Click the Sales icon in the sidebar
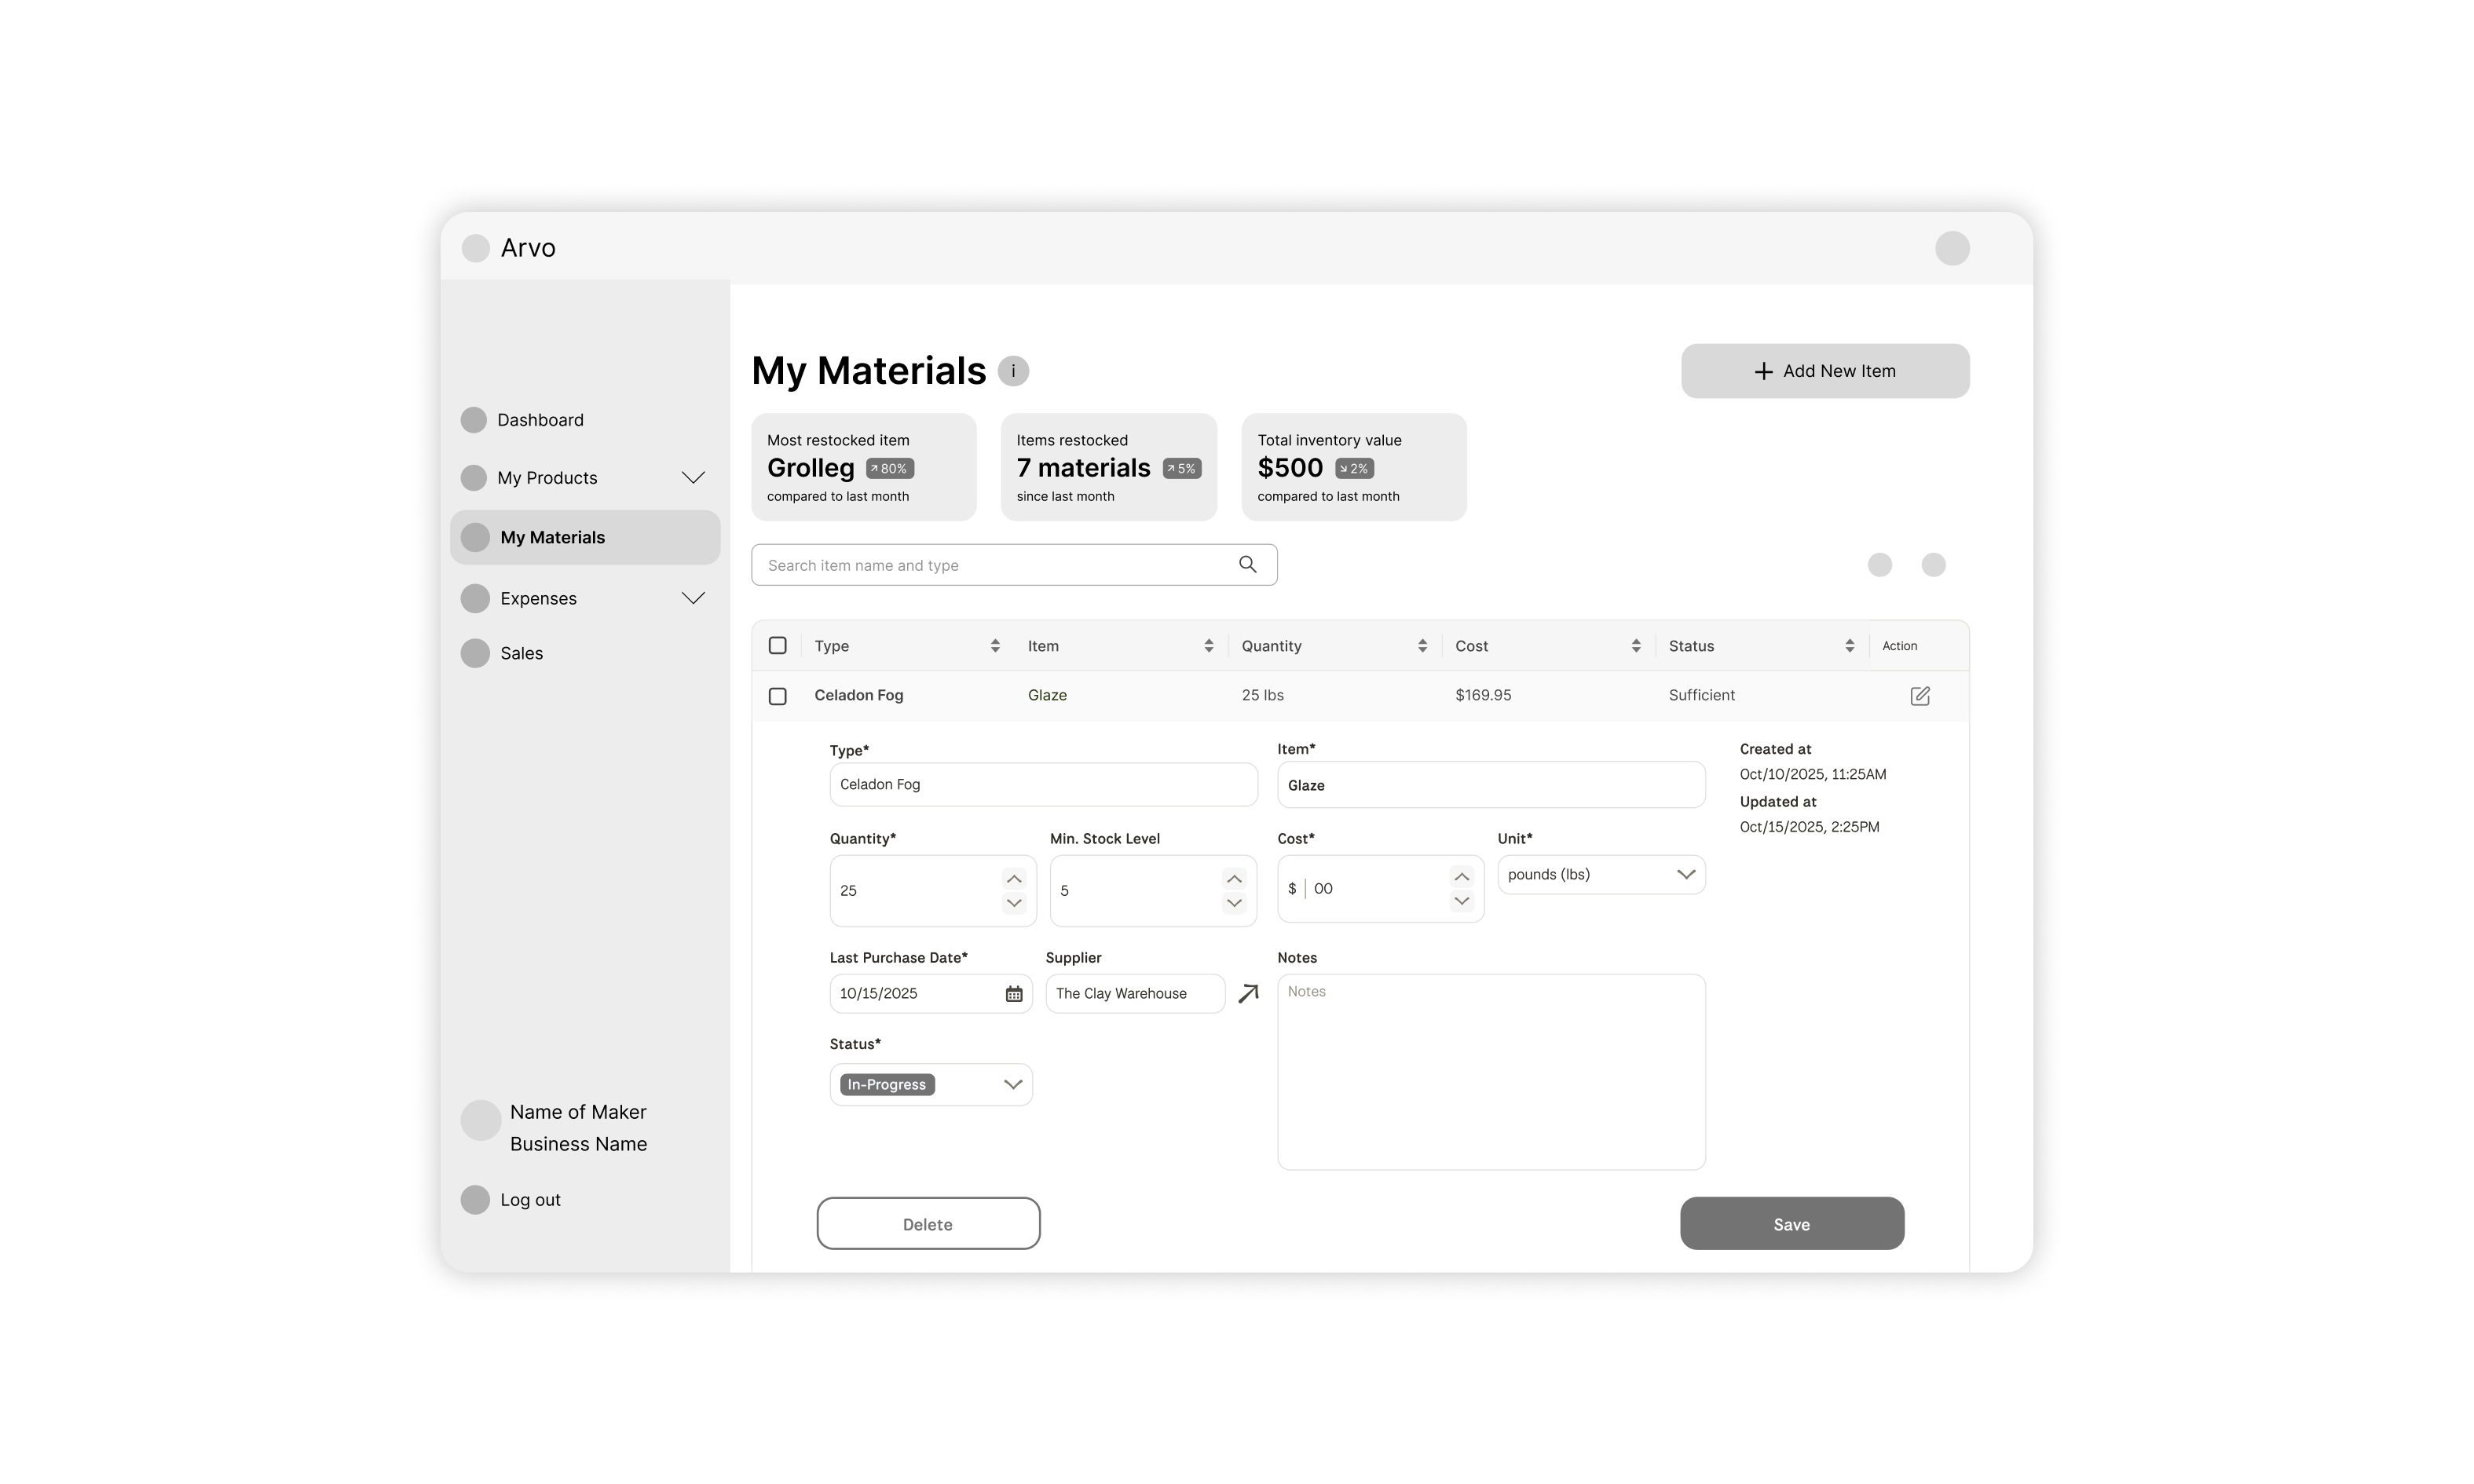Image resolution: width=2474 pixels, height=1484 pixels. point(474,652)
